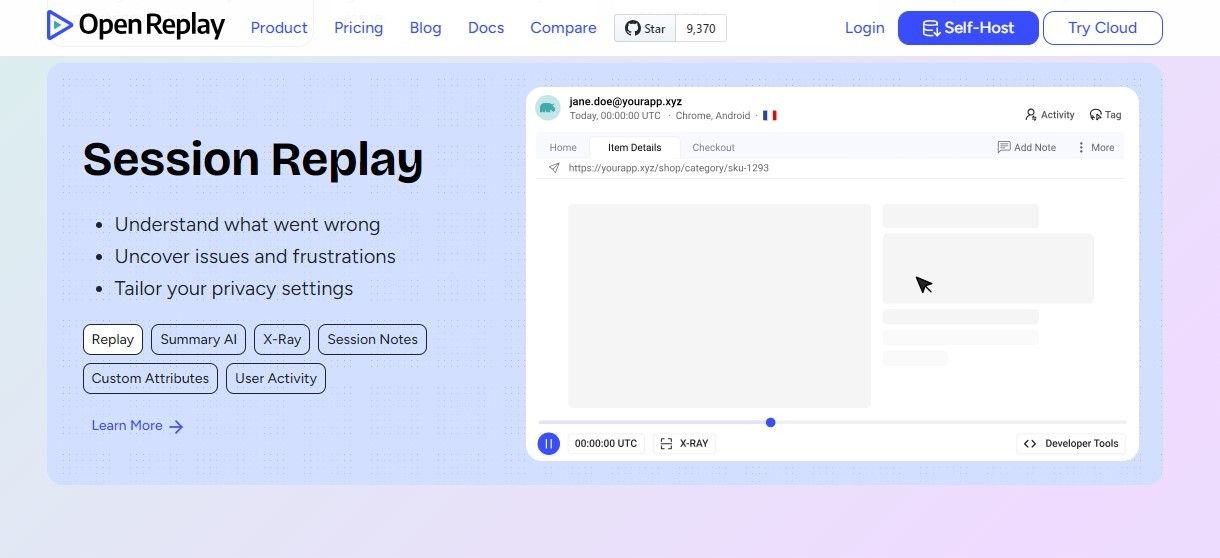Click the 9,370 star count
This screenshot has width=1220, height=558.
click(x=701, y=28)
